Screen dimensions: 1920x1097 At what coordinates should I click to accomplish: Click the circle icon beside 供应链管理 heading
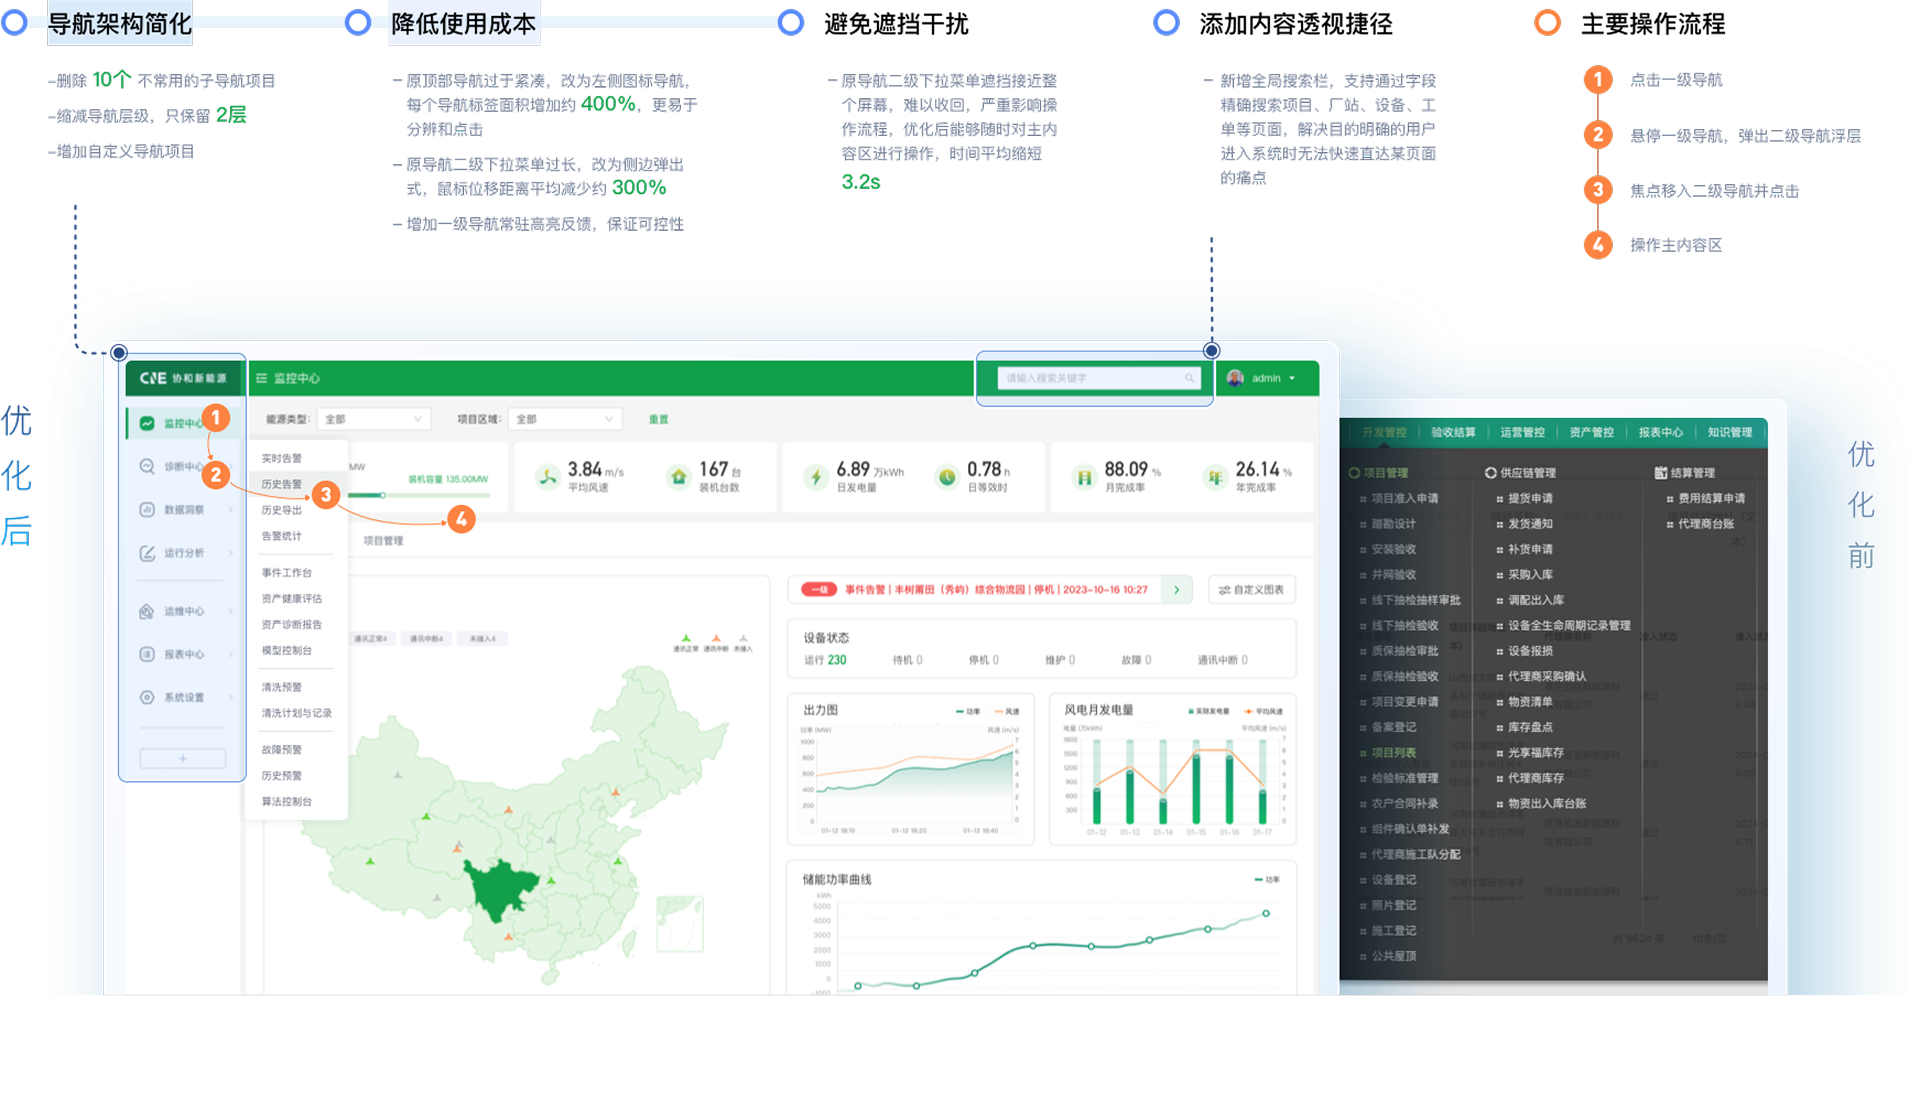click(x=1491, y=473)
